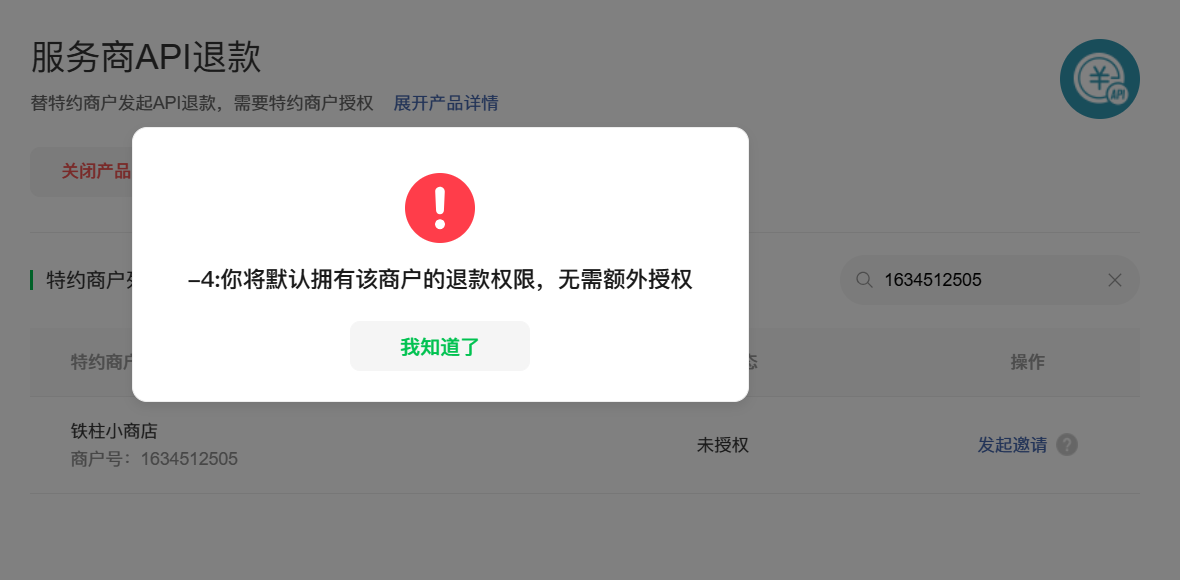1180x580 pixels.
Task: Click the 我知道了 confirmation button
Action: 439,346
